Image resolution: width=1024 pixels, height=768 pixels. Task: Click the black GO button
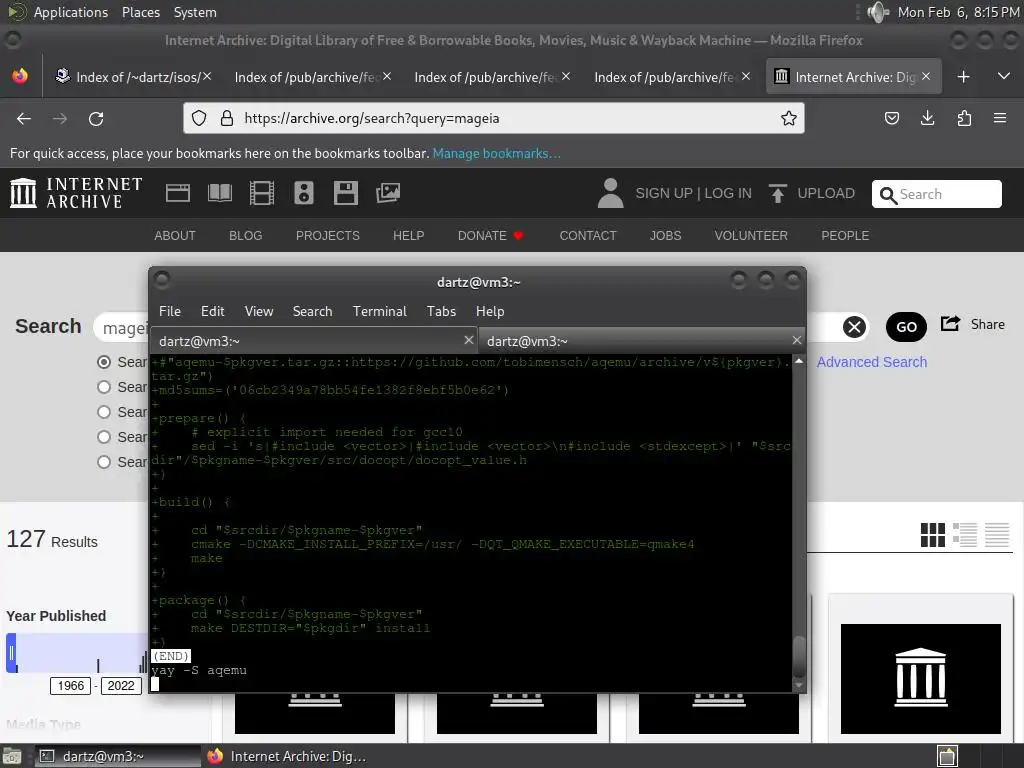pyautogui.click(x=906, y=327)
